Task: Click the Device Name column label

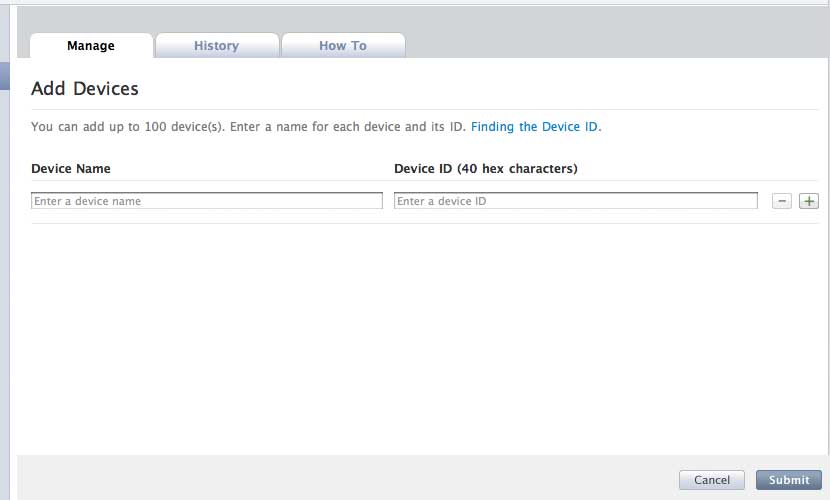Action: point(71,168)
